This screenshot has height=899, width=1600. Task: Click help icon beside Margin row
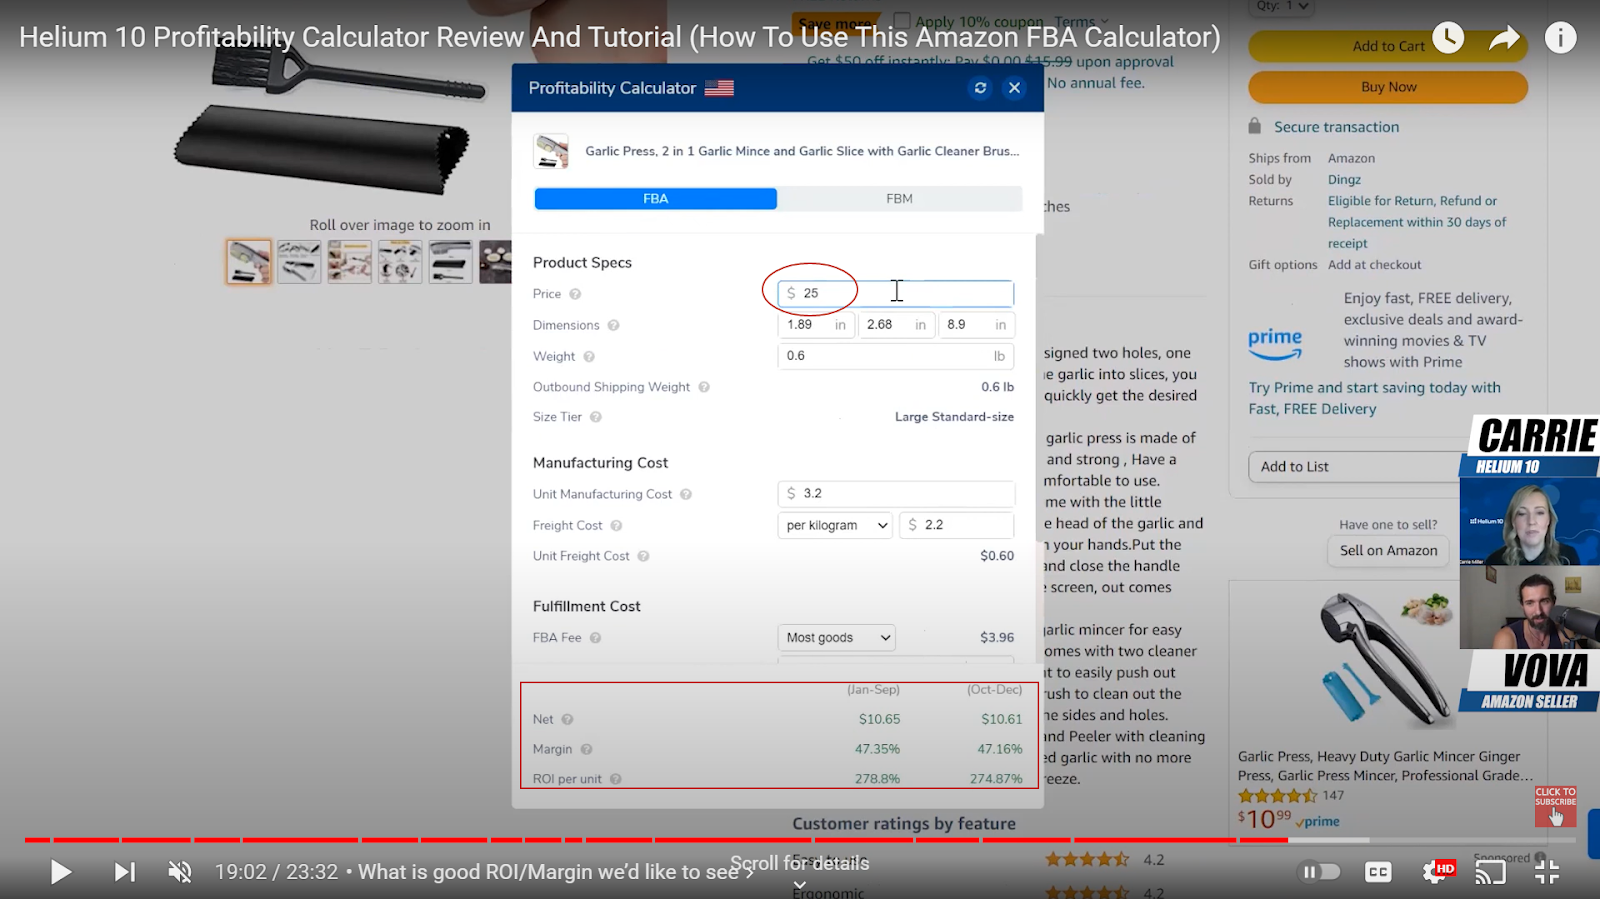point(586,749)
